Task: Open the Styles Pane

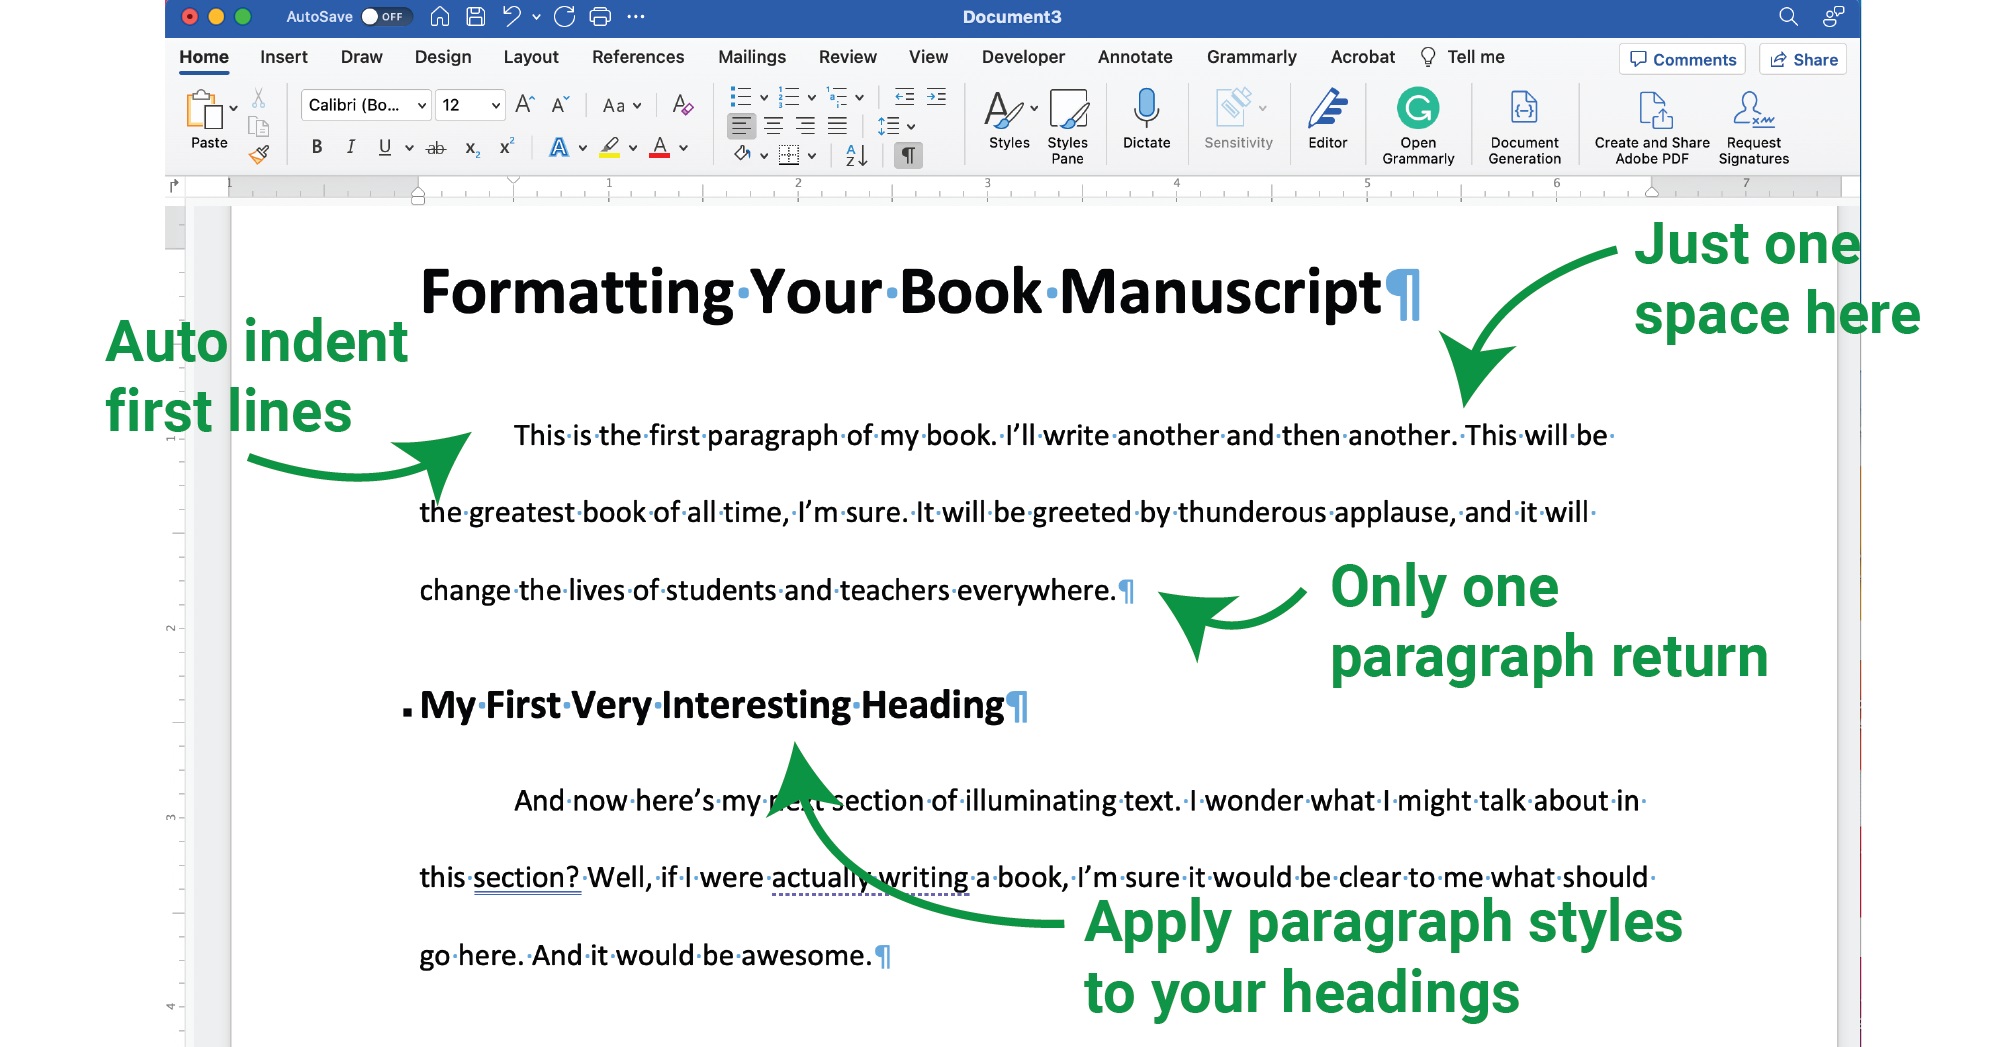Action: pos(1067,126)
